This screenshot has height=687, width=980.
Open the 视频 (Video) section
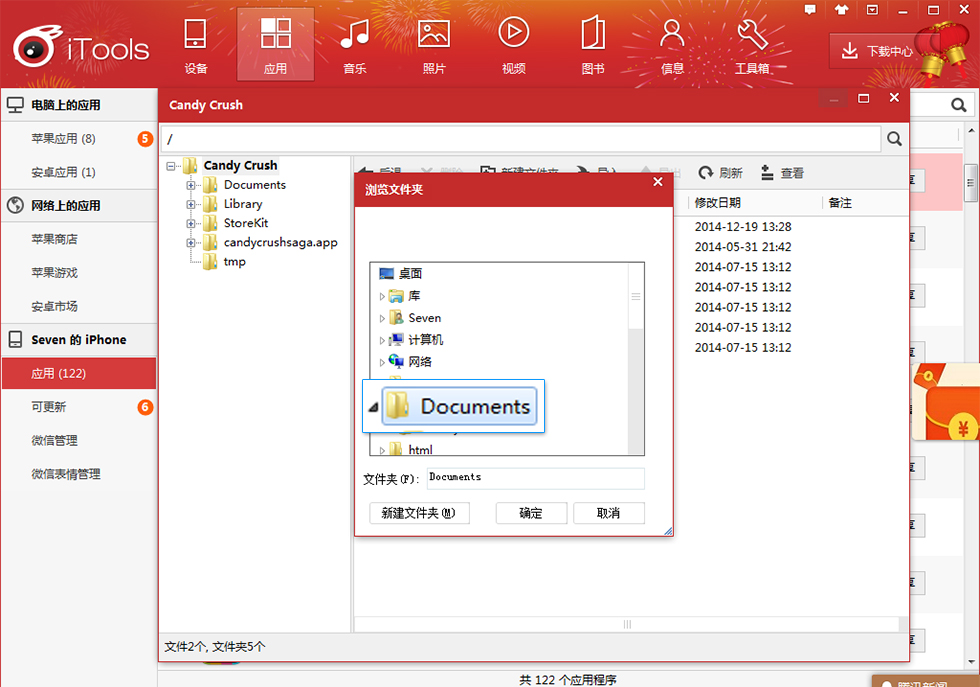coord(513,45)
